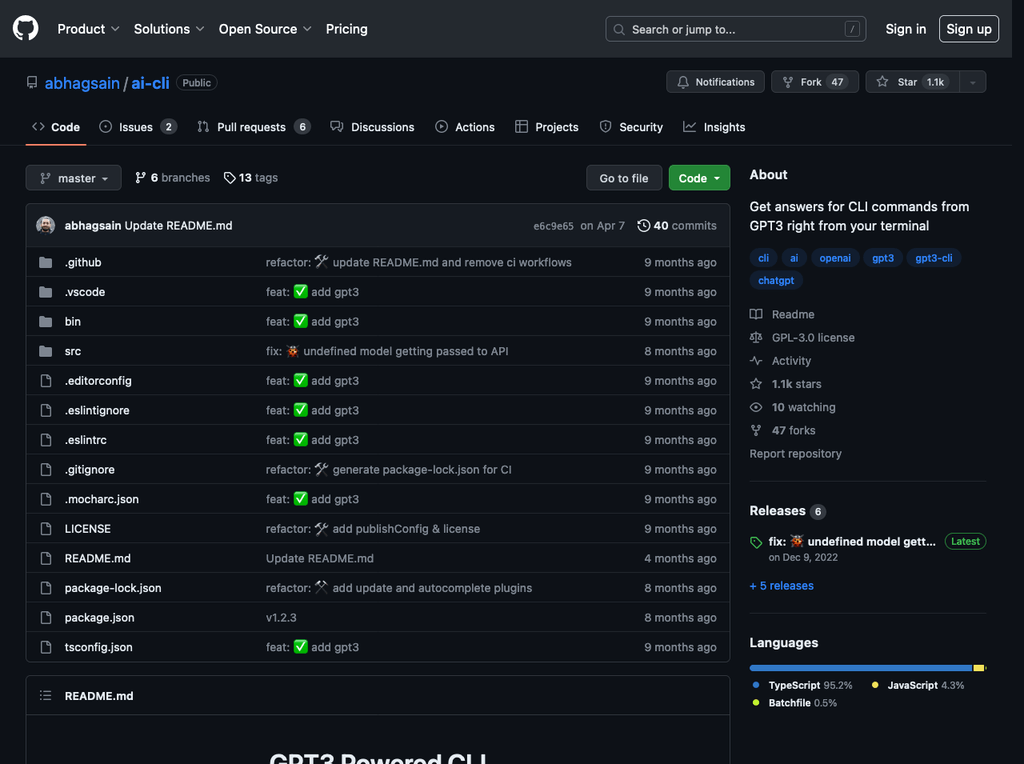This screenshot has width=1024, height=764.
Task: Open the README outline list icon
Action: pos(45,695)
